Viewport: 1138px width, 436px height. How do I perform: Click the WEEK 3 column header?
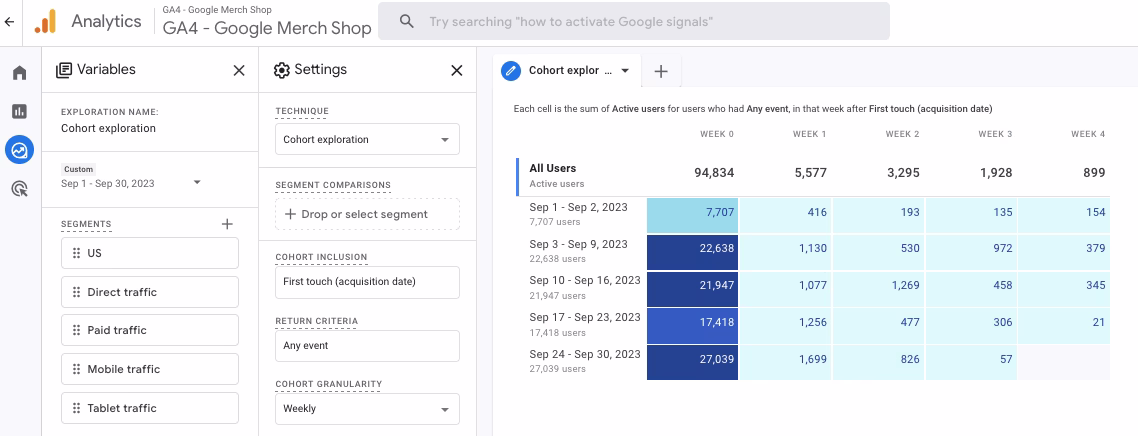tap(995, 134)
